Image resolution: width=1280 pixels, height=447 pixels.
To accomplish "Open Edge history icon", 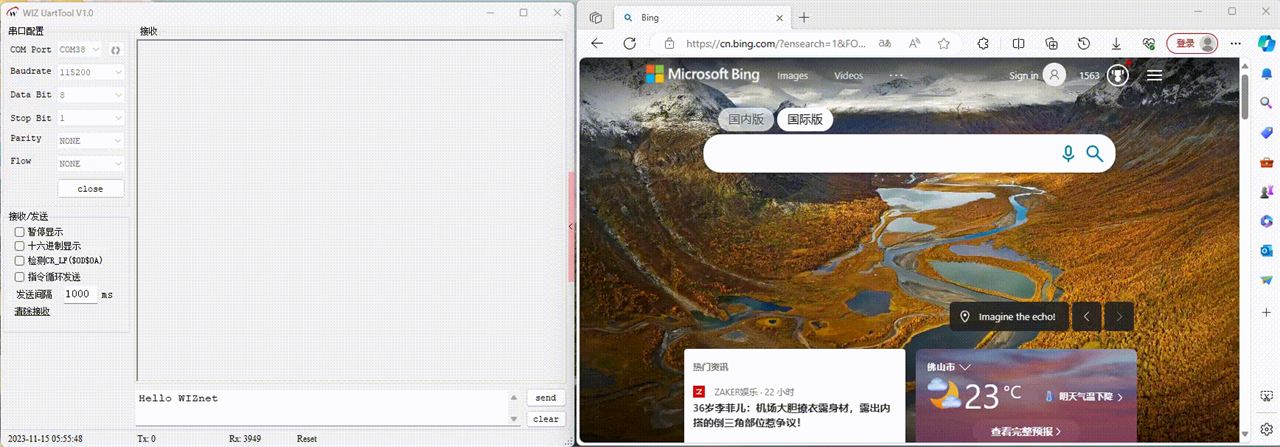I will (1084, 44).
